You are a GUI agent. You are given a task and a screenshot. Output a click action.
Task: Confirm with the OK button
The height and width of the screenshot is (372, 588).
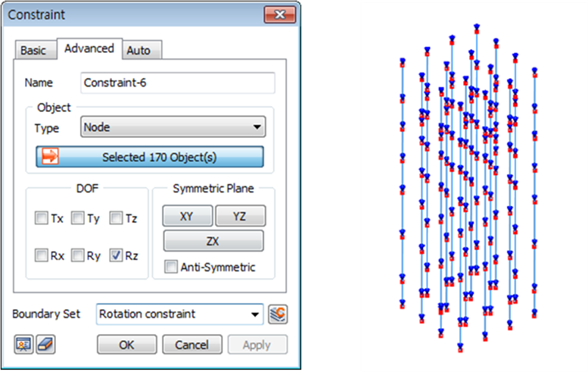(127, 345)
